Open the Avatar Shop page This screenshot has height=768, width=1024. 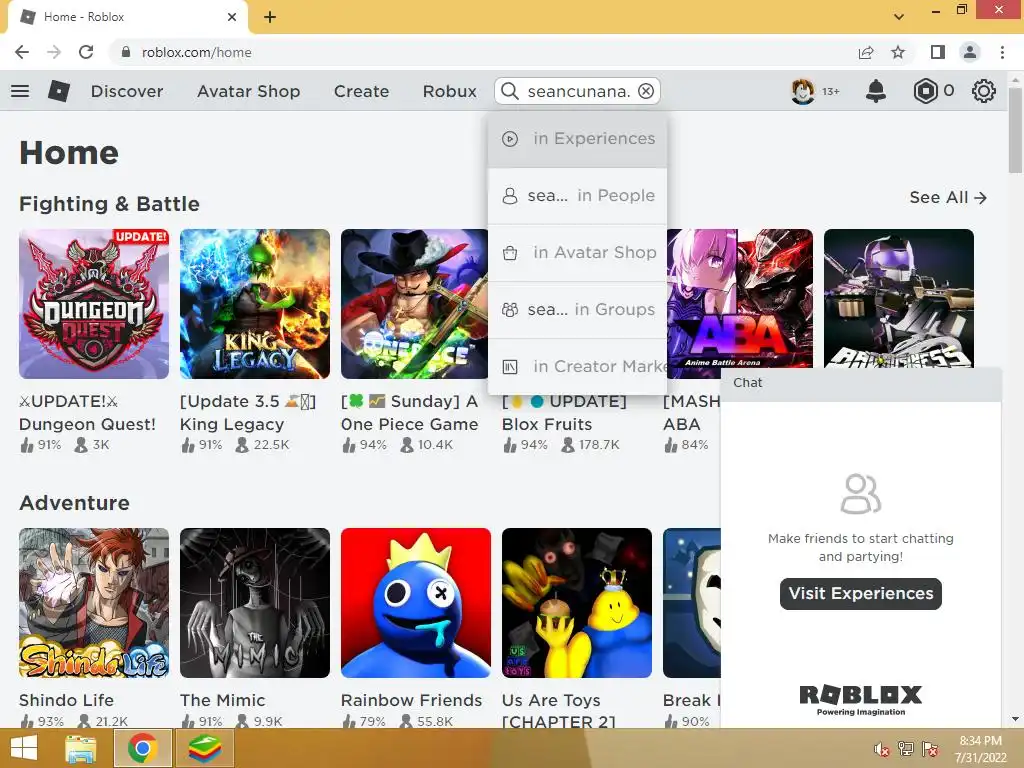(x=249, y=91)
